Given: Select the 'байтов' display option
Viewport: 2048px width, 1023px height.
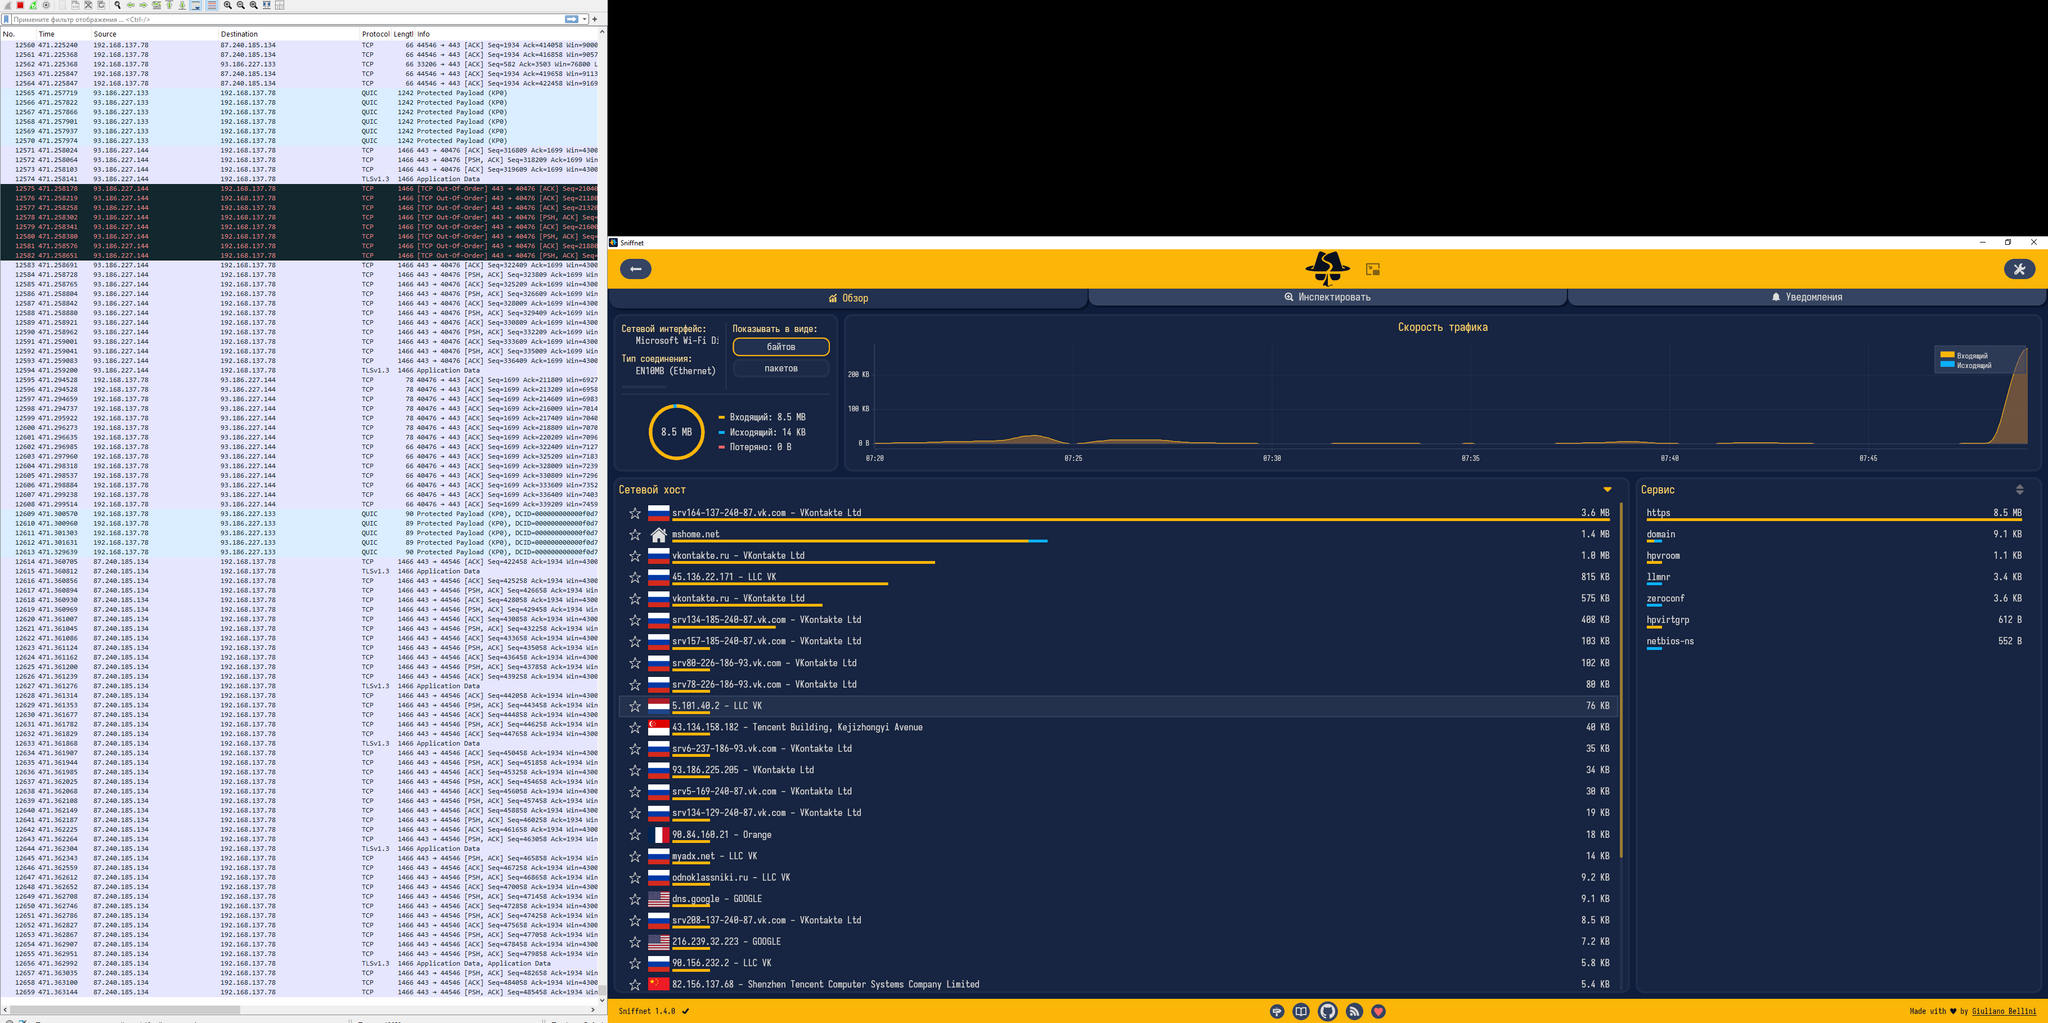Looking at the screenshot, I should (x=781, y=347).
